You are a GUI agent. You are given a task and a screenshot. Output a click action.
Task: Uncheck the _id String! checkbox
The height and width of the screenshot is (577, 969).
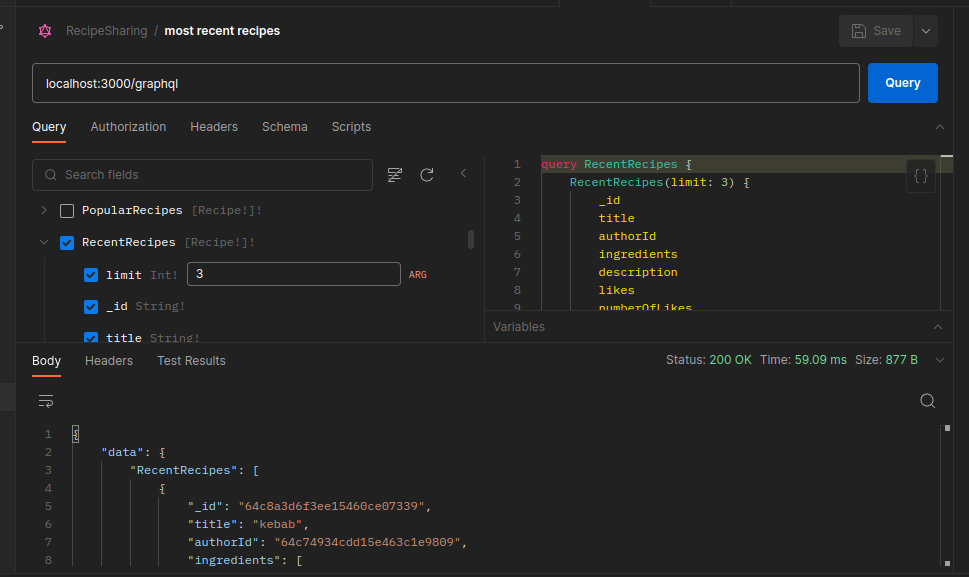[91, 307]
